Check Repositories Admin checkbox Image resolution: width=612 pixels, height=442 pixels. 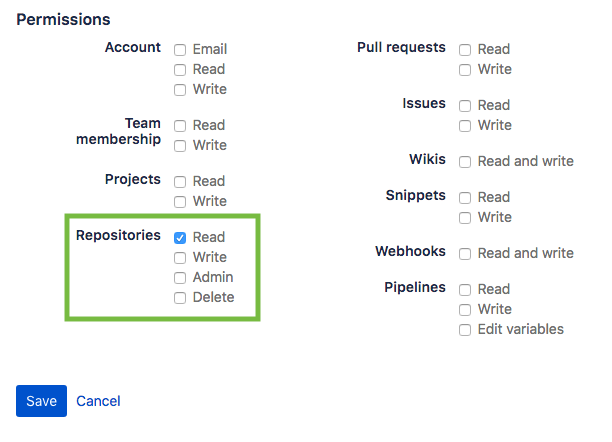coord(180,278)
